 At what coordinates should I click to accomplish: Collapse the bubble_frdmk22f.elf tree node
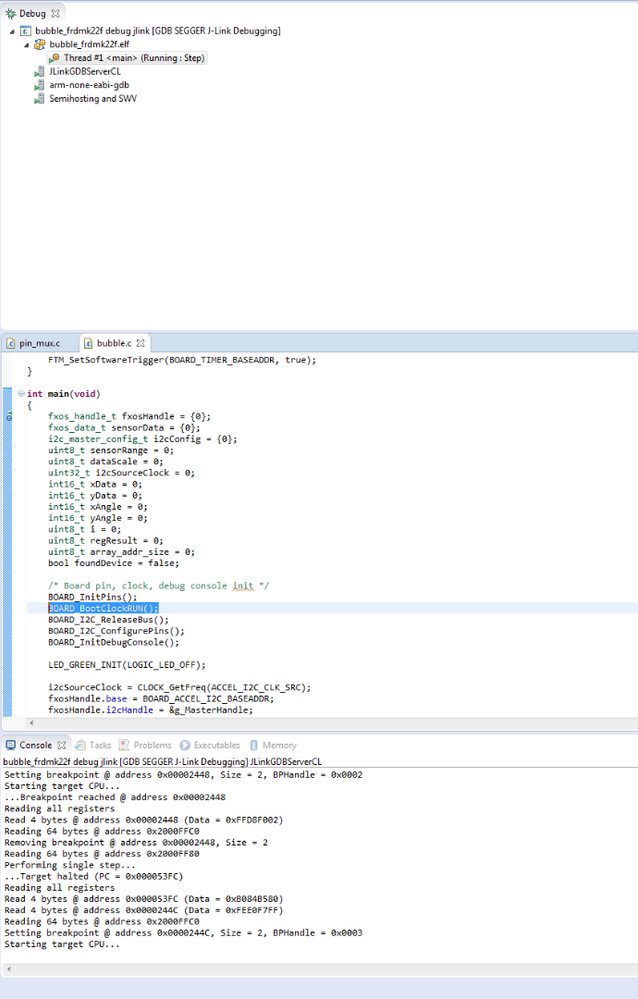(26, 45)
